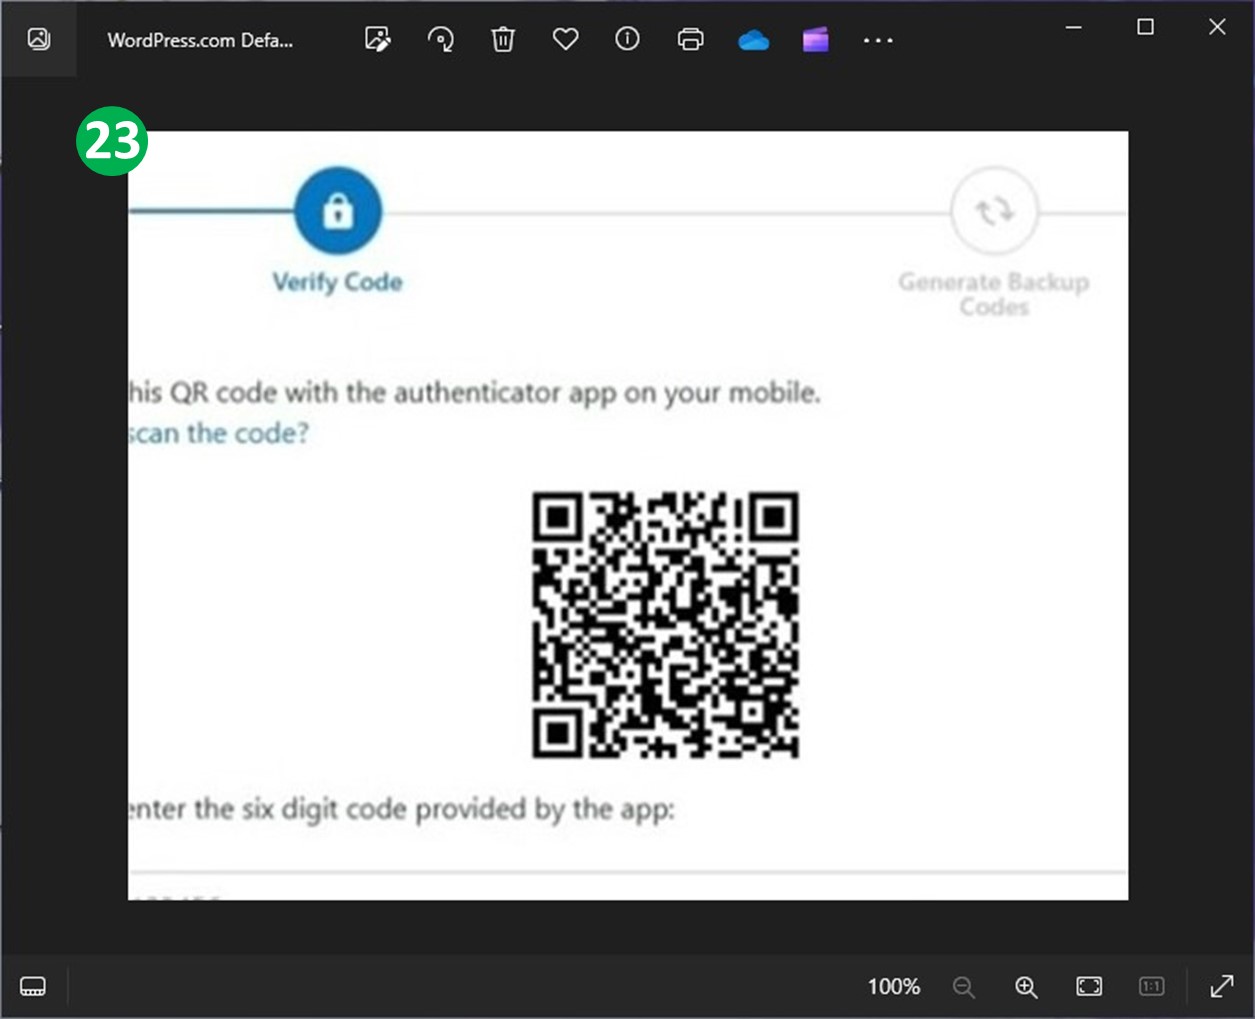Click the 'Generate Backup Codes' label in the photo
Screen dimensions: 1255x1019
coord(994,294)
